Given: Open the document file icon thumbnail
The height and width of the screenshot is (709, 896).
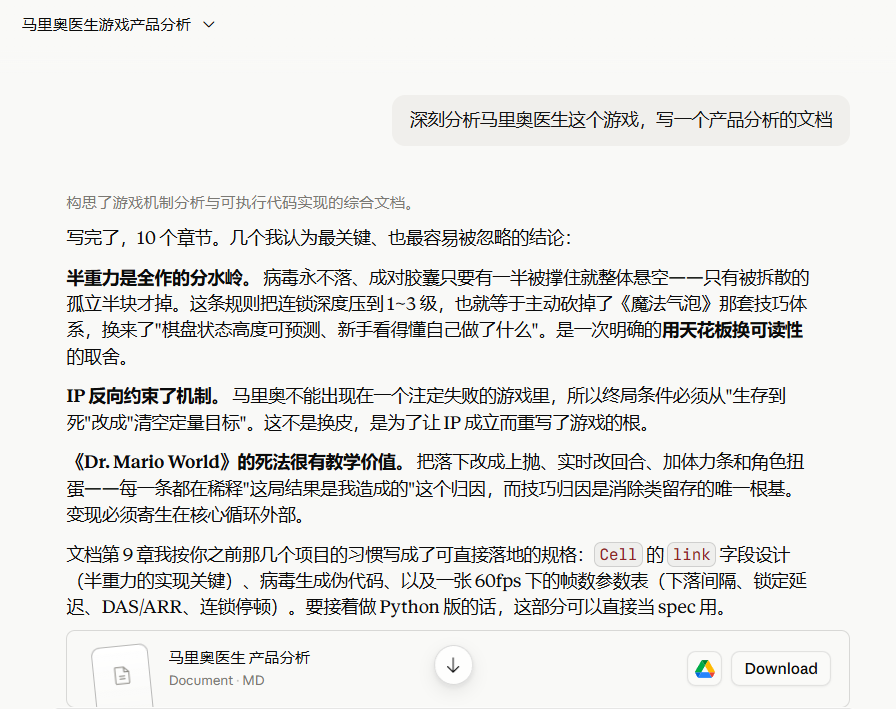Looking at the screenshot, I should pos(122,675).
